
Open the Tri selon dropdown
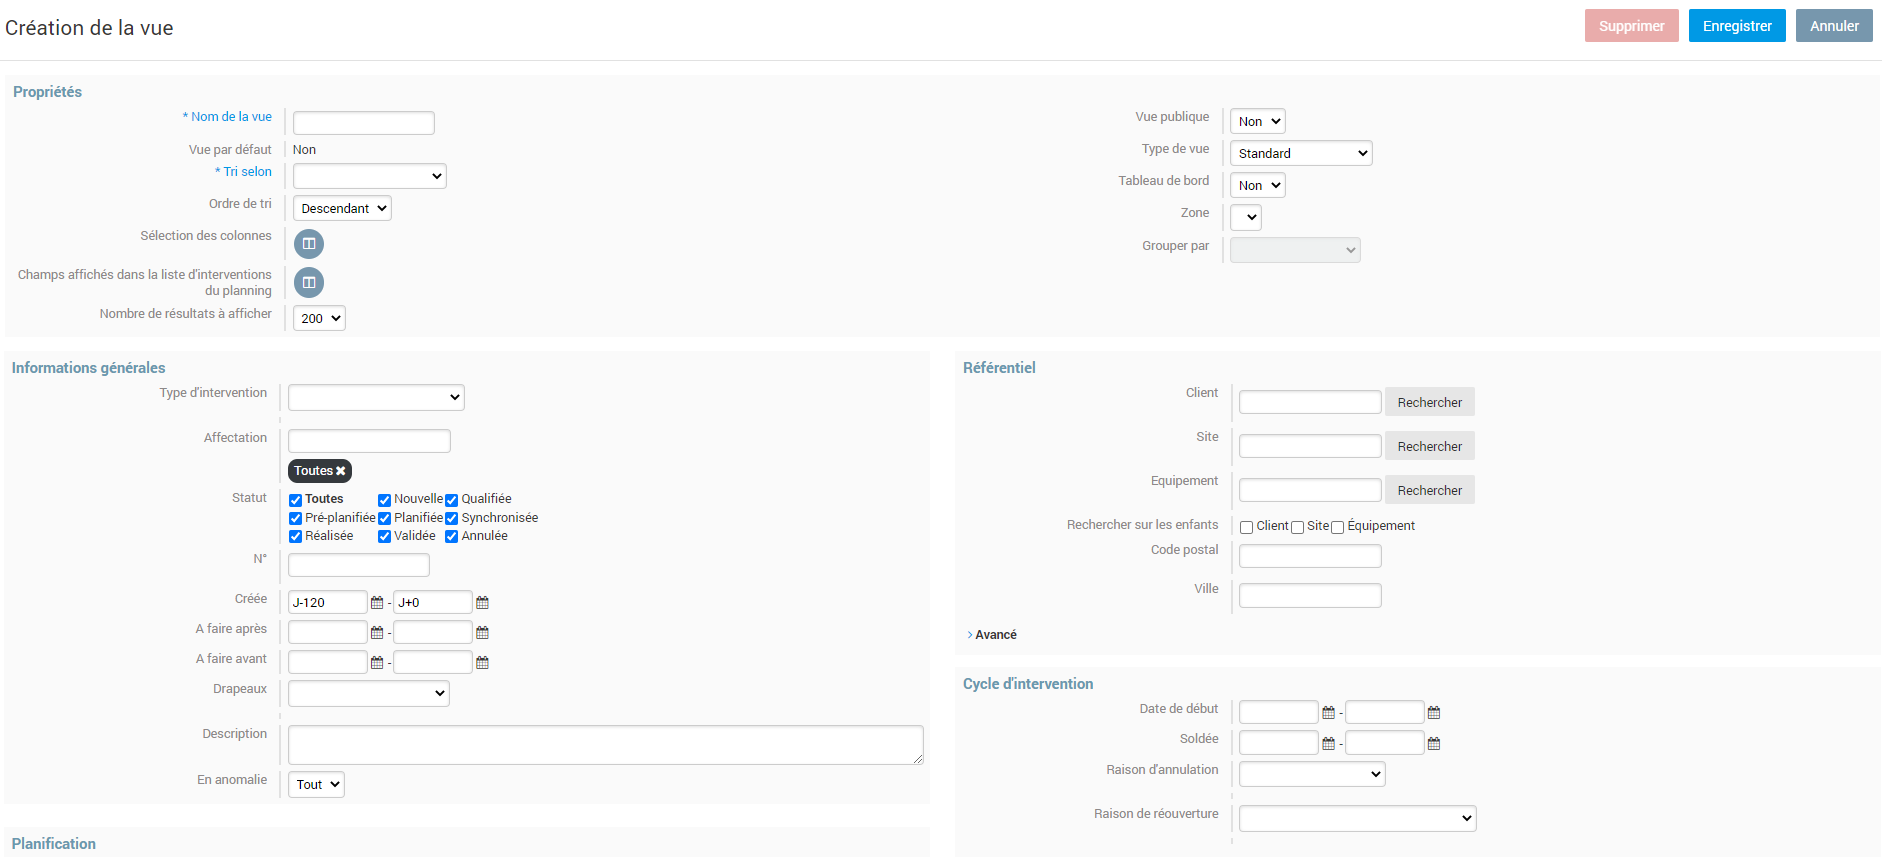click(369, 176)
